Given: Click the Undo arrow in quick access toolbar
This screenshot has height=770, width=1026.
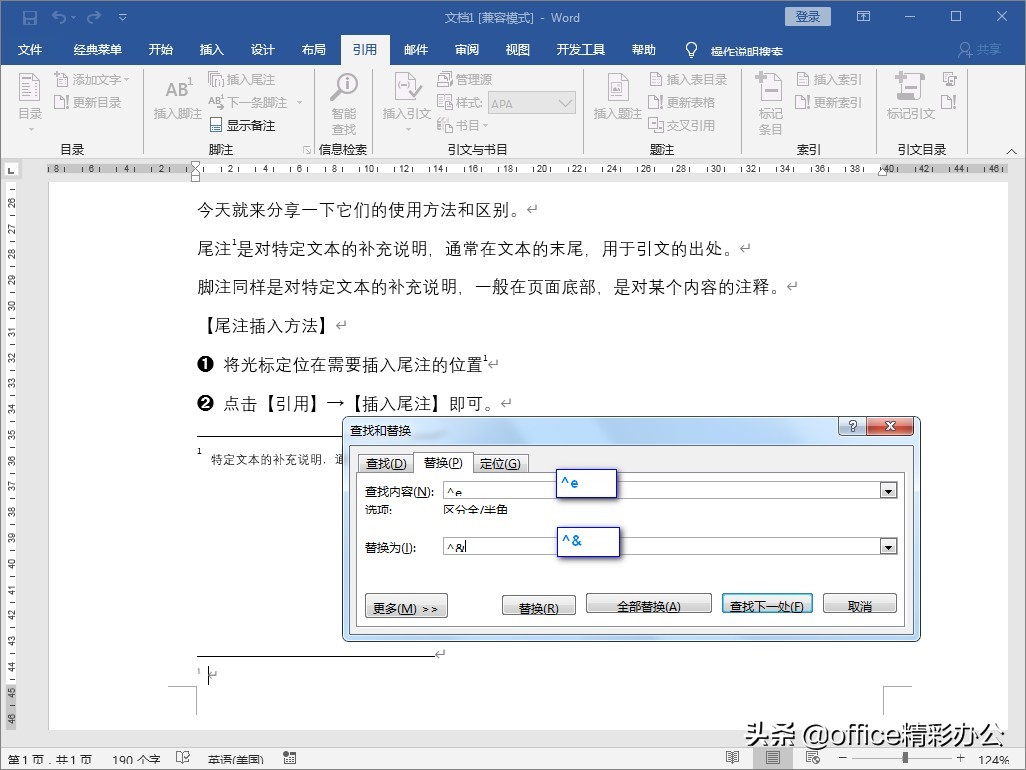Looking at the screenshot, I should [x=59, y=17].
